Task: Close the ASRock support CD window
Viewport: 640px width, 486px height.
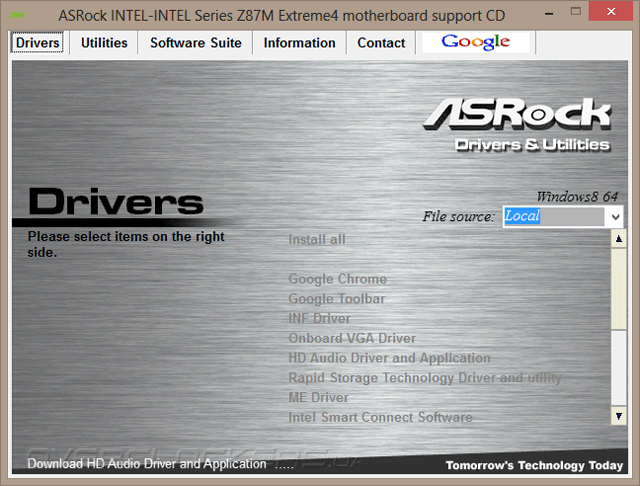Action: coord(611,11)
